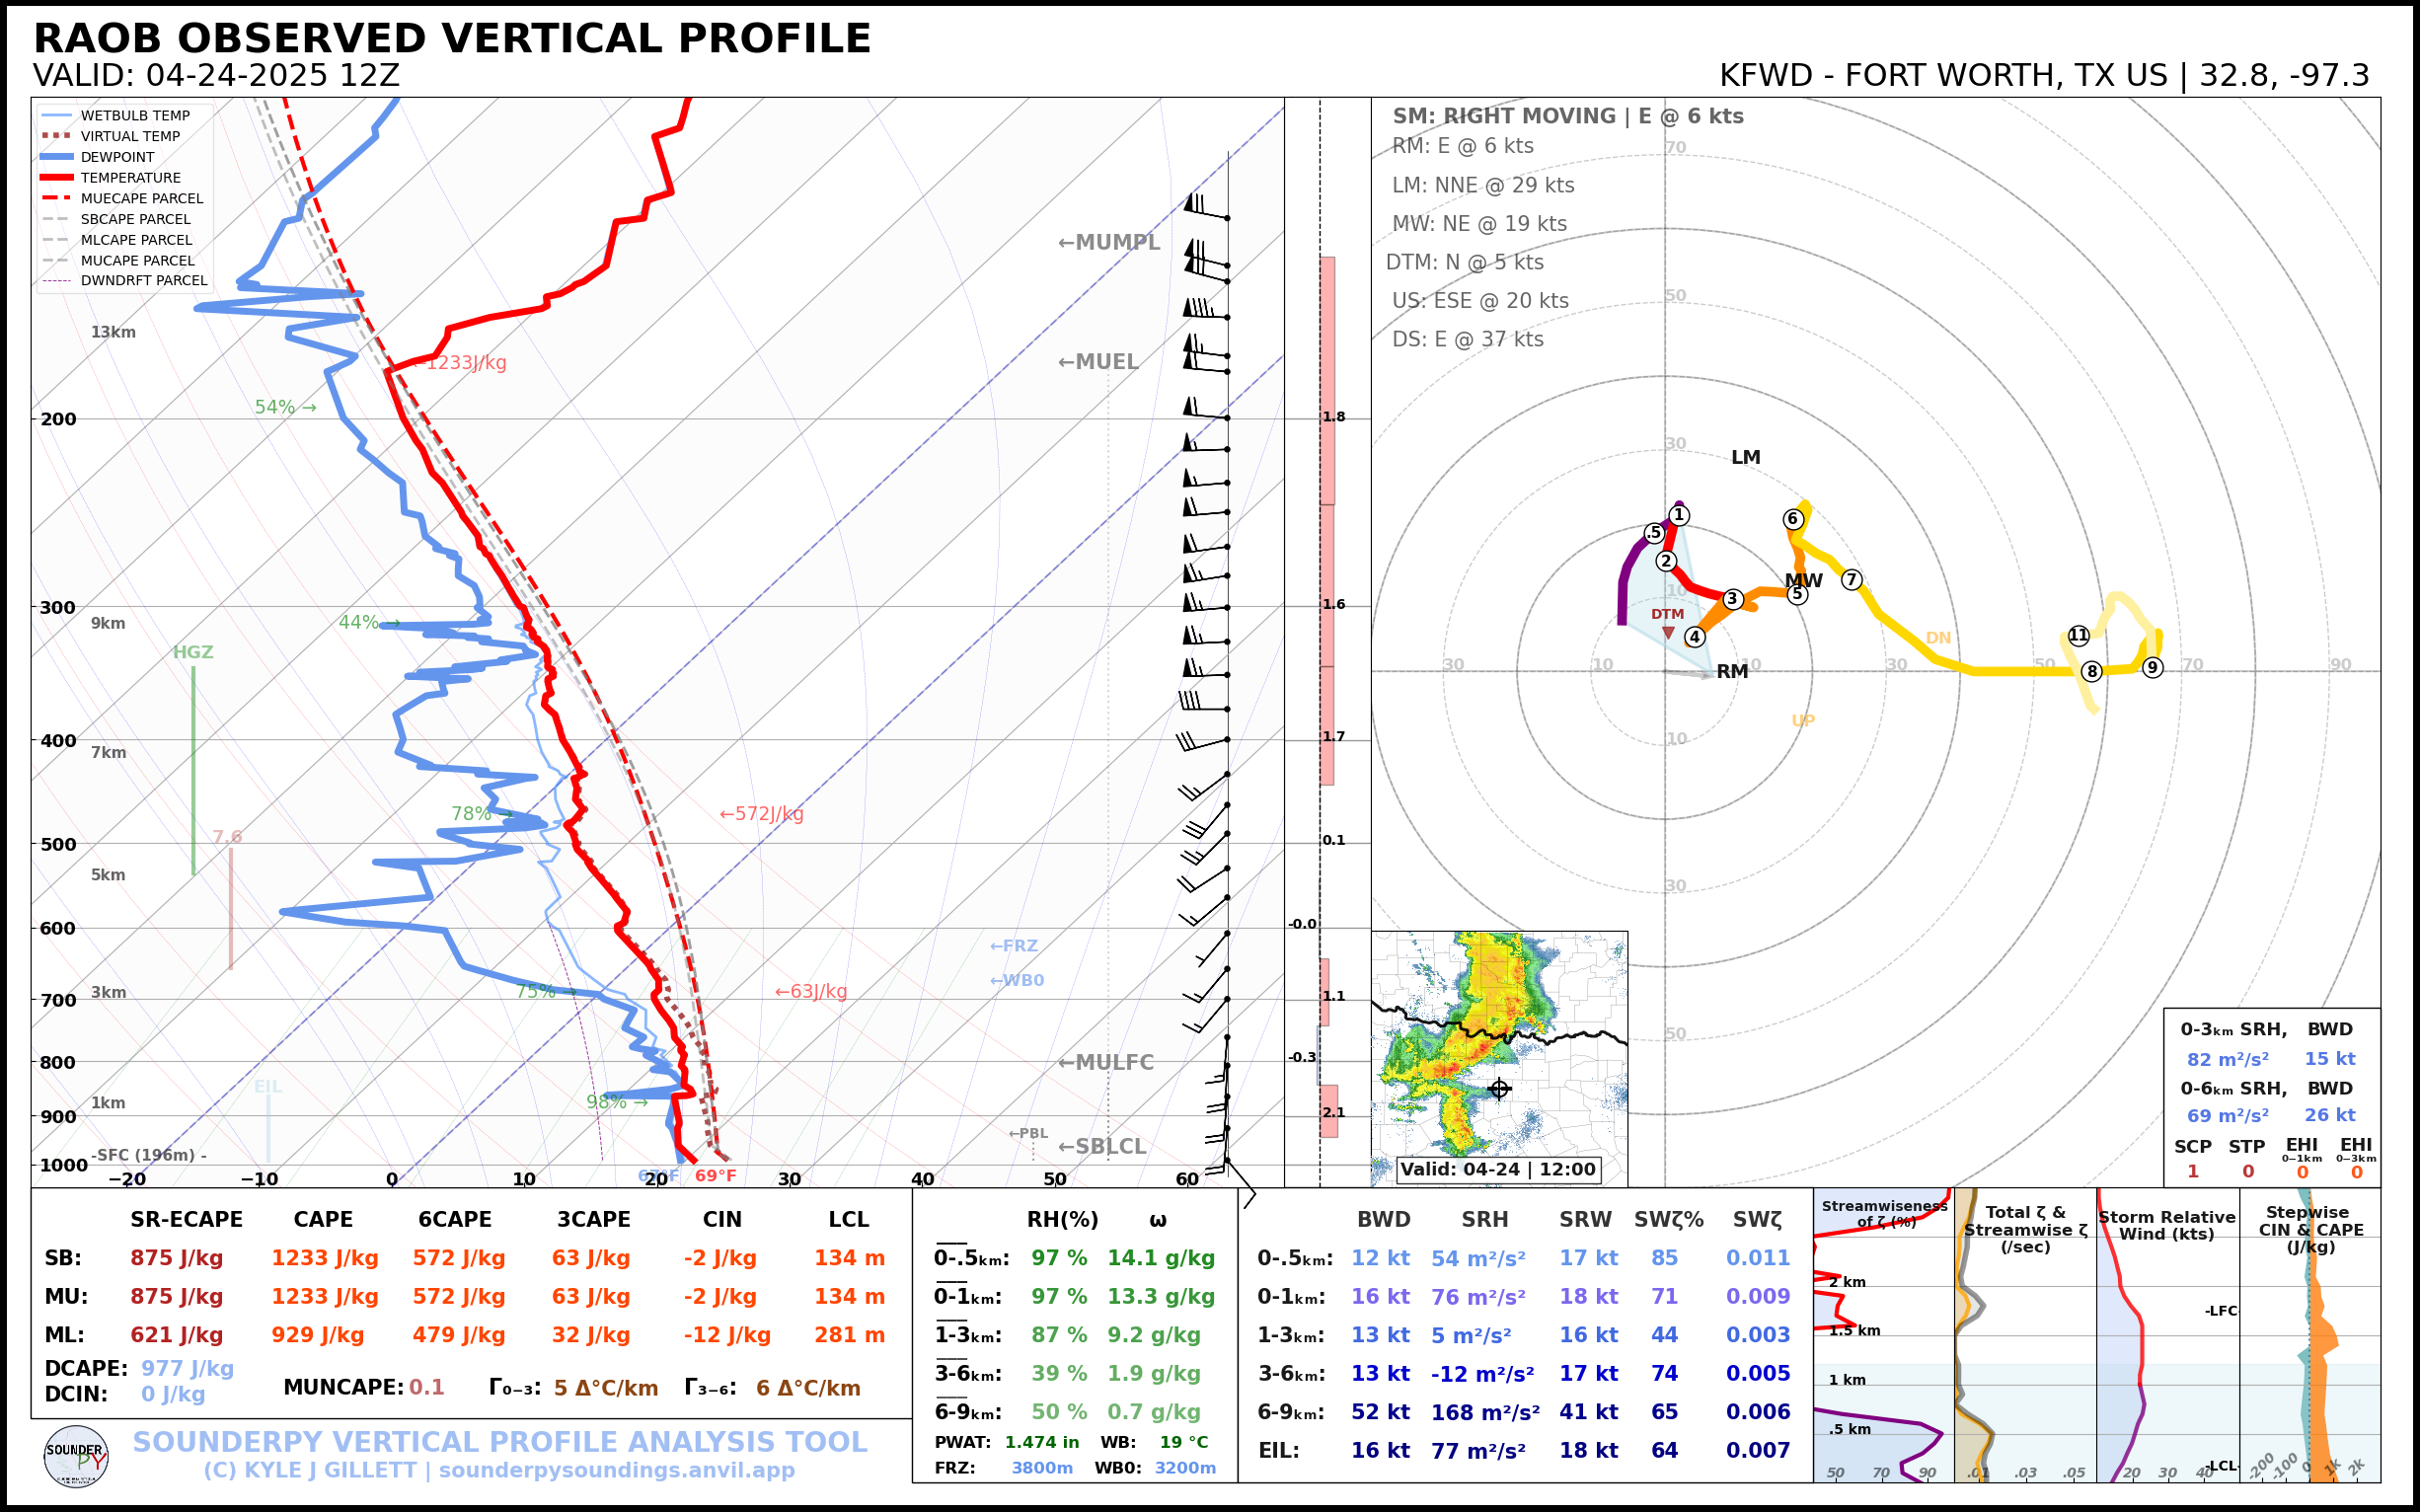Click hodograph height marker 9

coord(2152,667)
